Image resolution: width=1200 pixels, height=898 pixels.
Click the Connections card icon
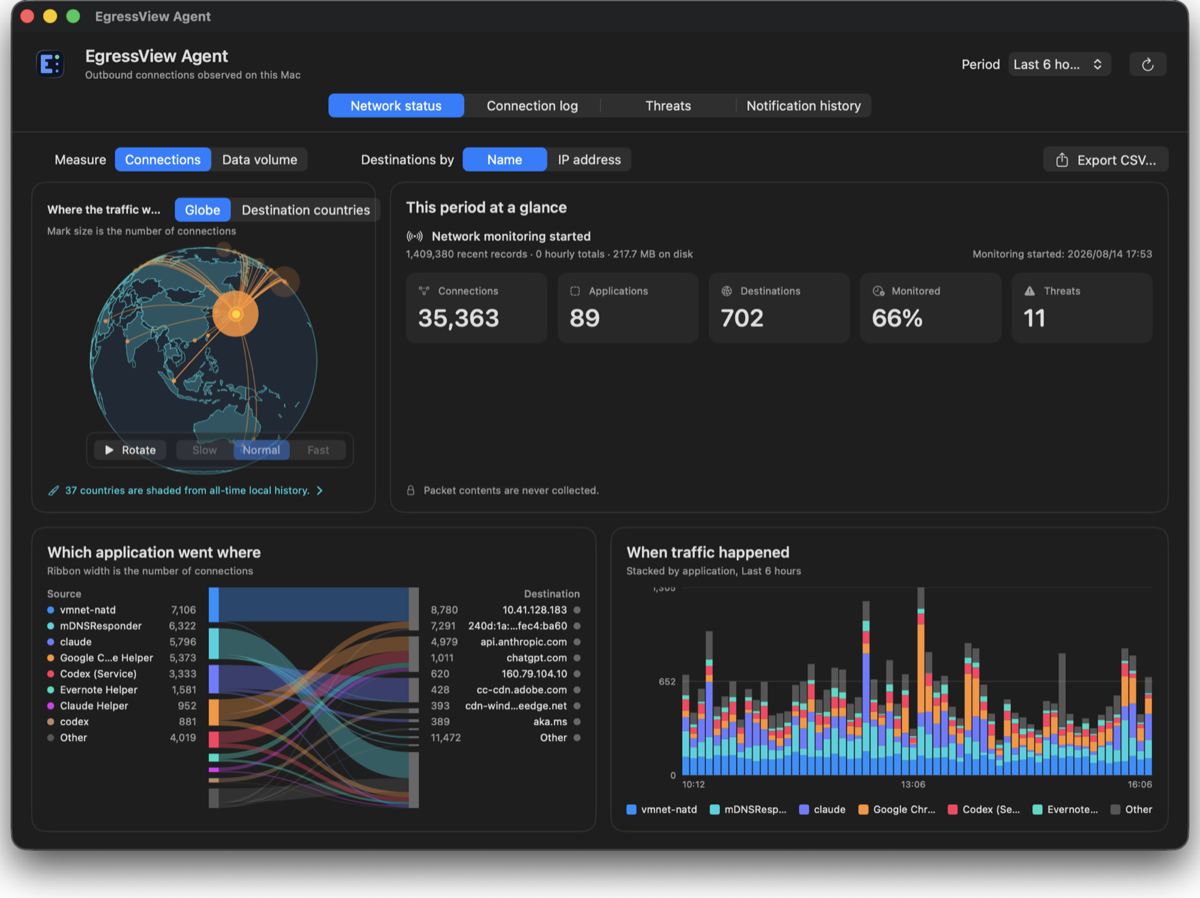424,291
